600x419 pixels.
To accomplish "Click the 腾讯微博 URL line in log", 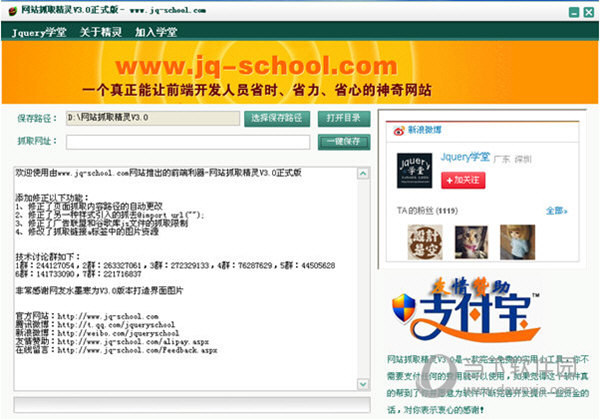I will tap(95, 325).
